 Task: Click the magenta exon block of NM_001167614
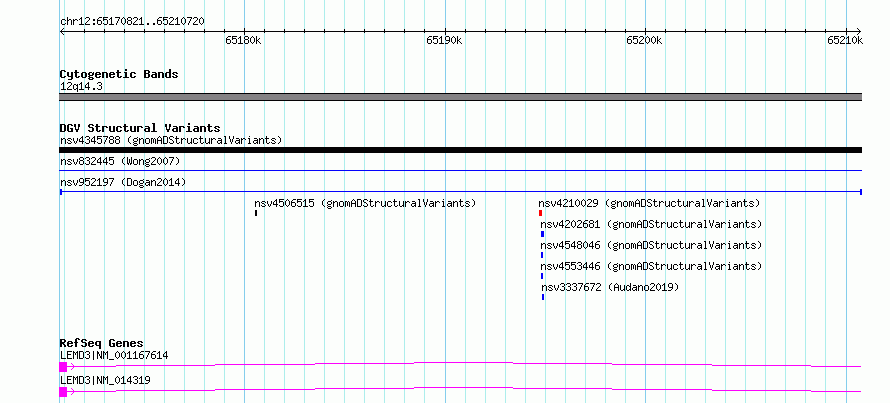[63, 367]
